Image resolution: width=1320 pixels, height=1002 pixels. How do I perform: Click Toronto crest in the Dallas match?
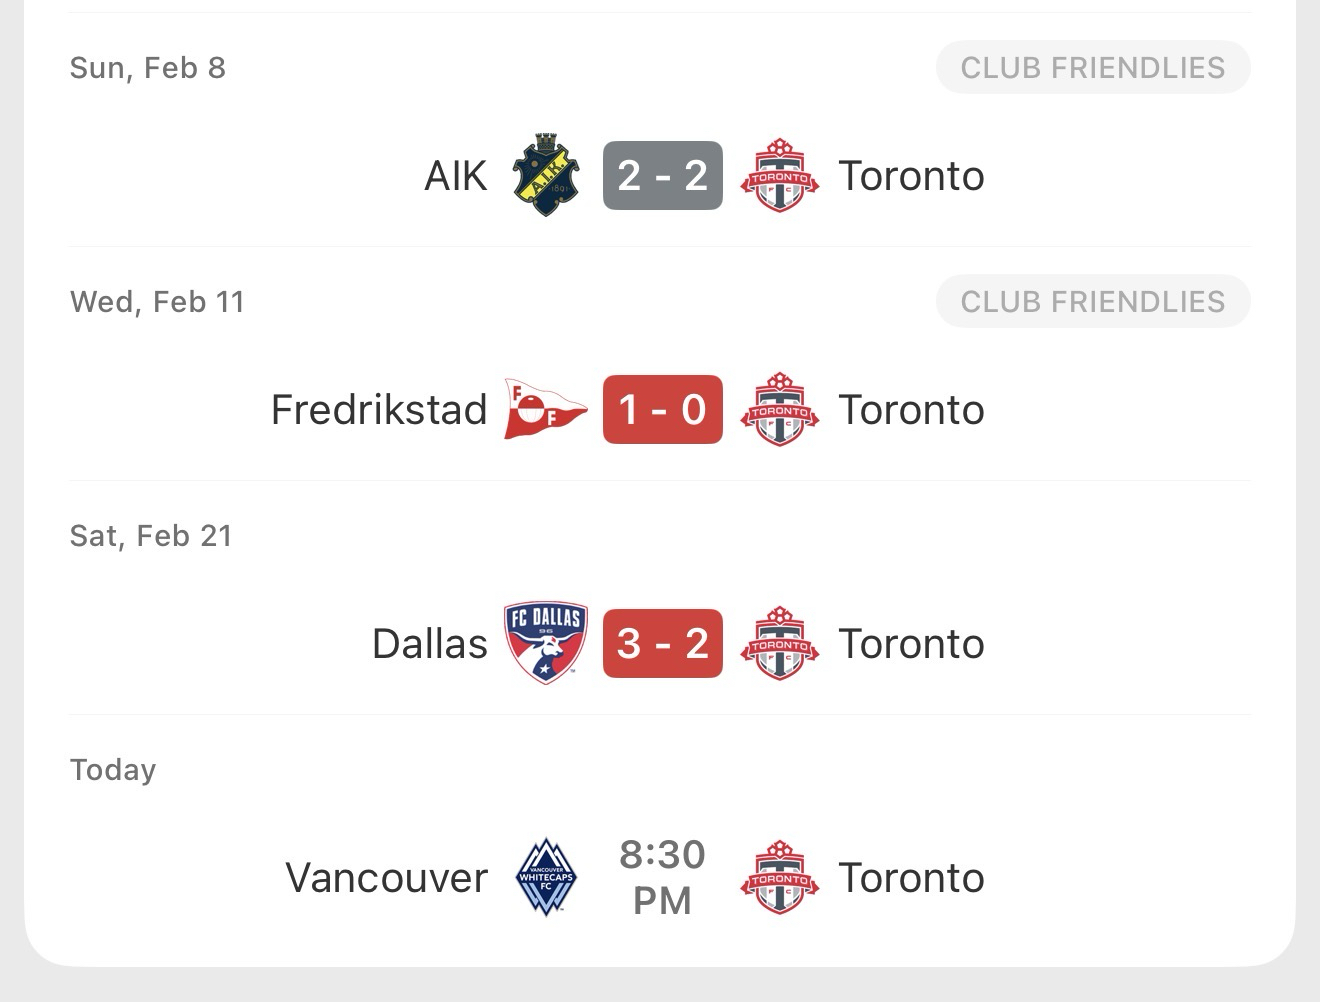tap(780, 643)
